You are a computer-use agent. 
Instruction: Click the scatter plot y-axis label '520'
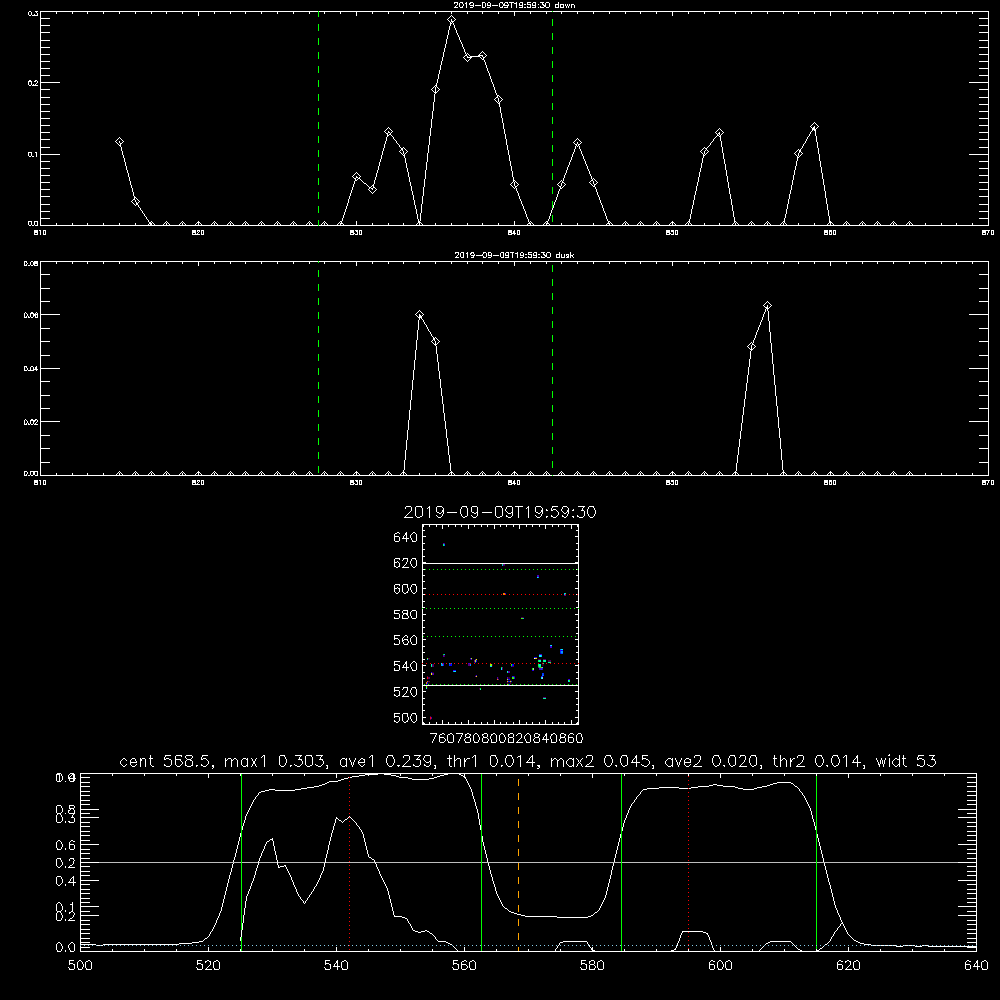(x=406, y=692)
